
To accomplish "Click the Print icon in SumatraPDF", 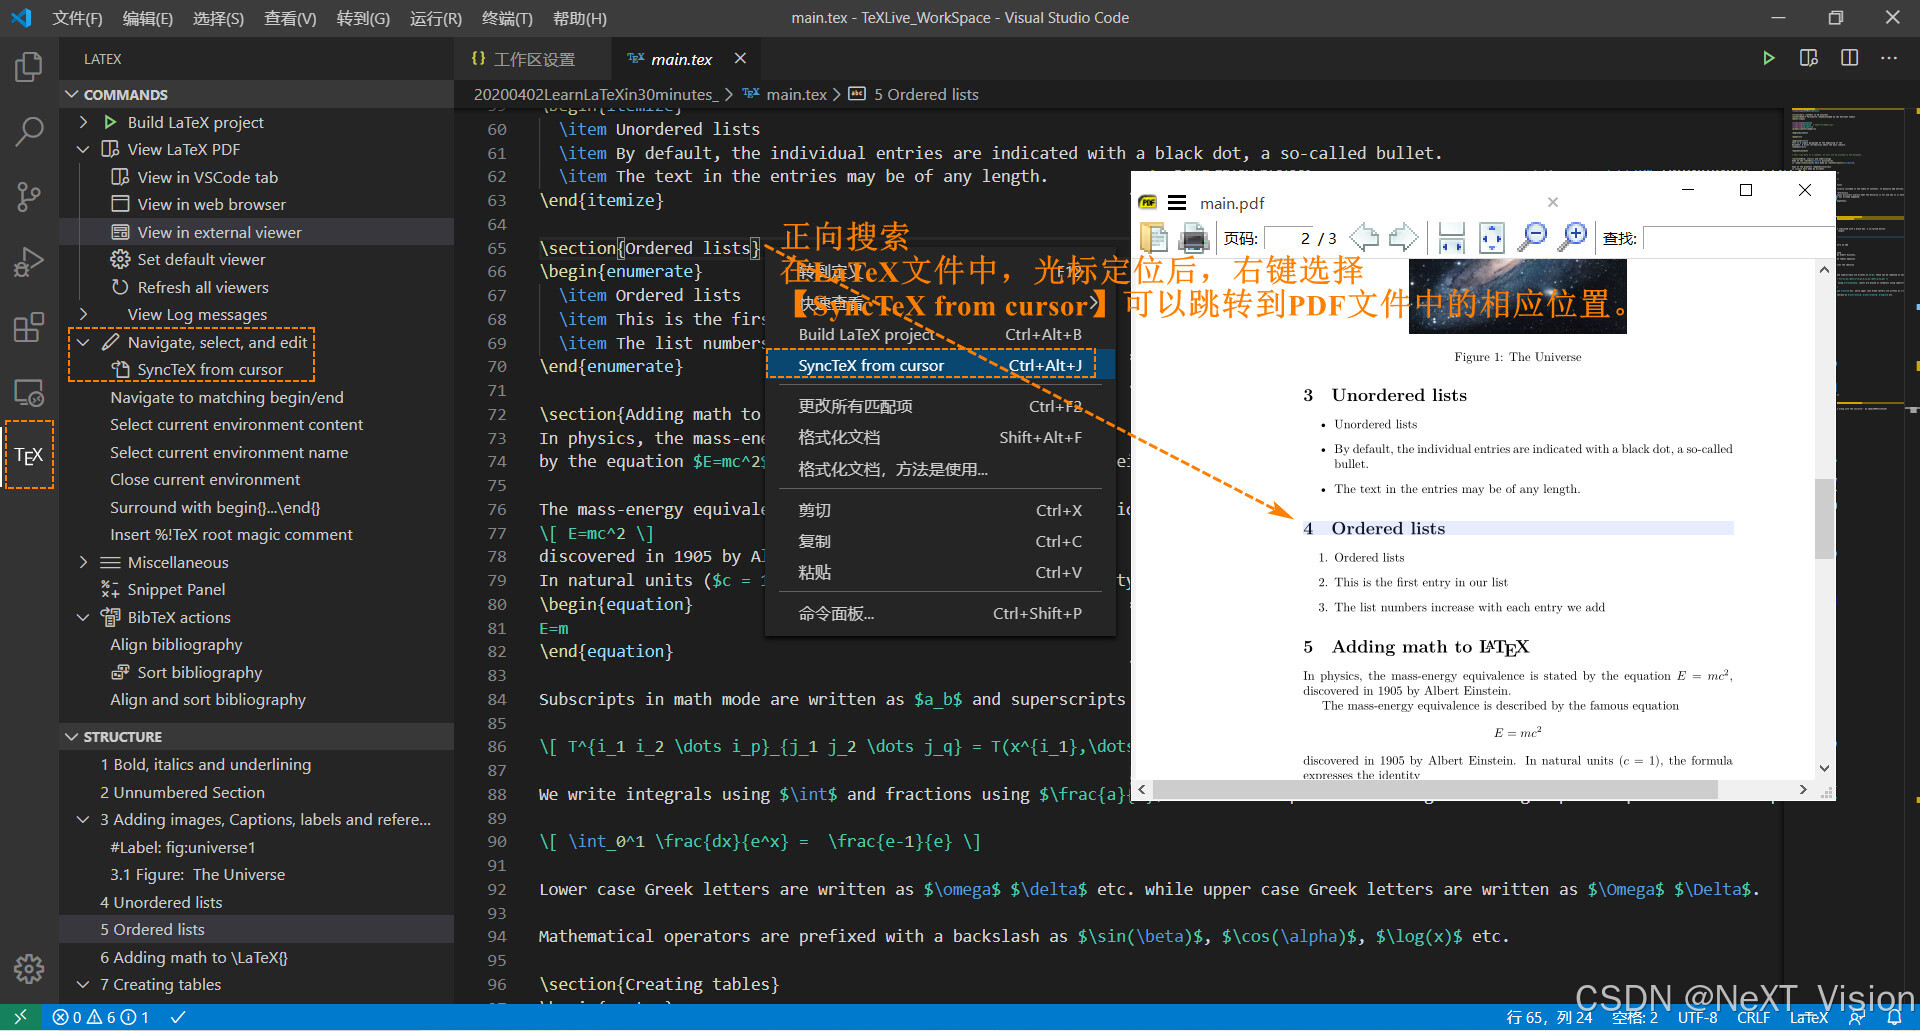I will click(x=1193, y=238).
